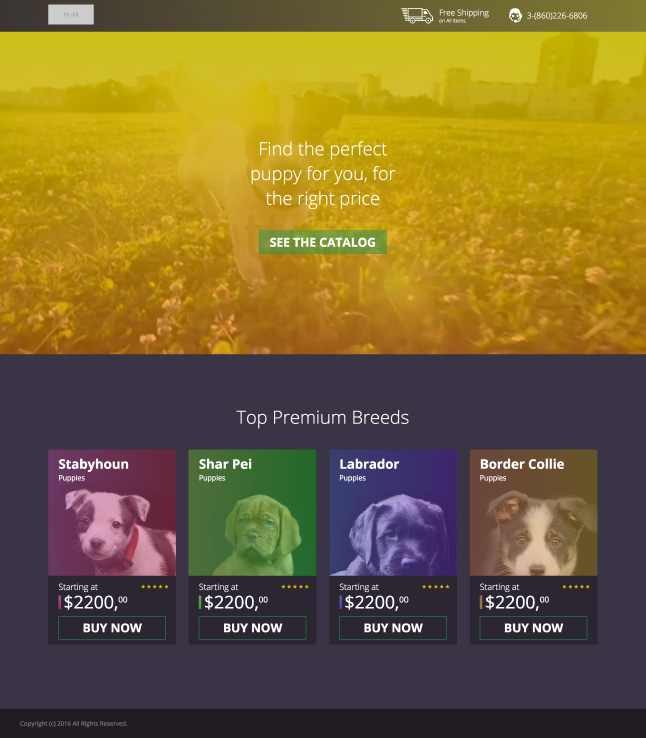The width and height of the screenshot is (646, 738).
Task: Click the Top Premium Breeds heading
Action: tap(323, 417)
